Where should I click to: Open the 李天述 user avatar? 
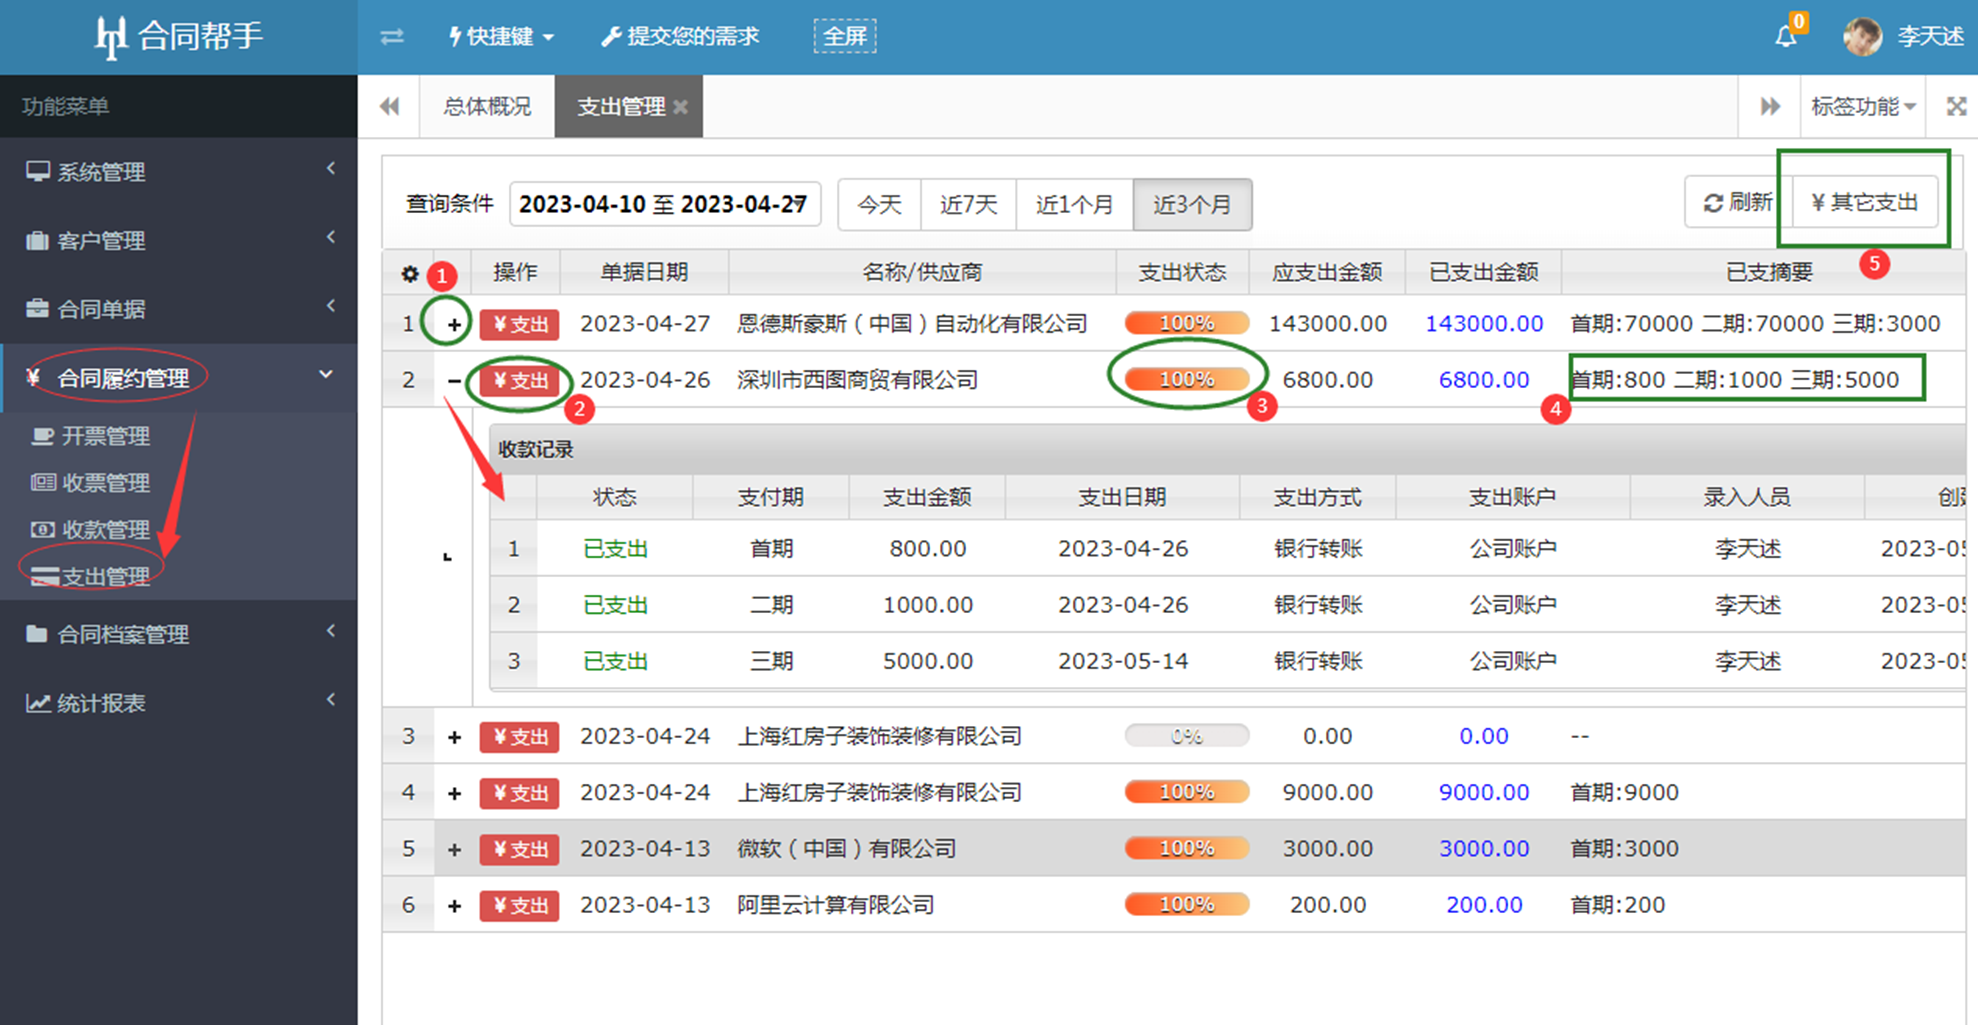point(1862,37)
